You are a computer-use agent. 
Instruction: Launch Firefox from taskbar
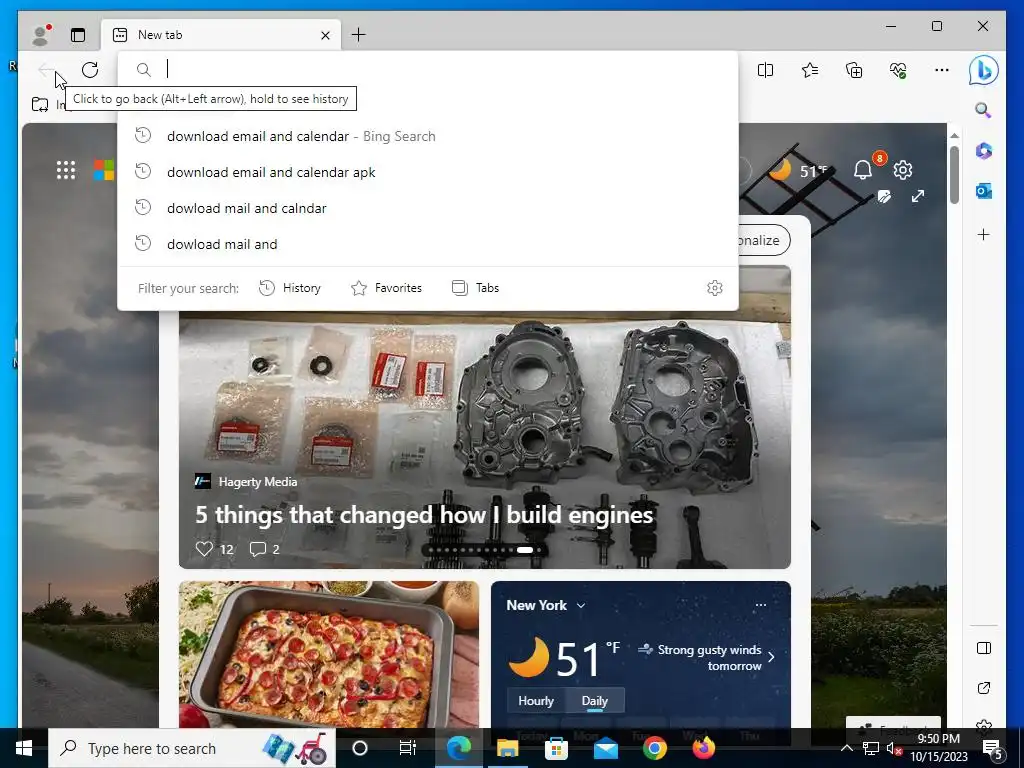(x=703, y=748)
